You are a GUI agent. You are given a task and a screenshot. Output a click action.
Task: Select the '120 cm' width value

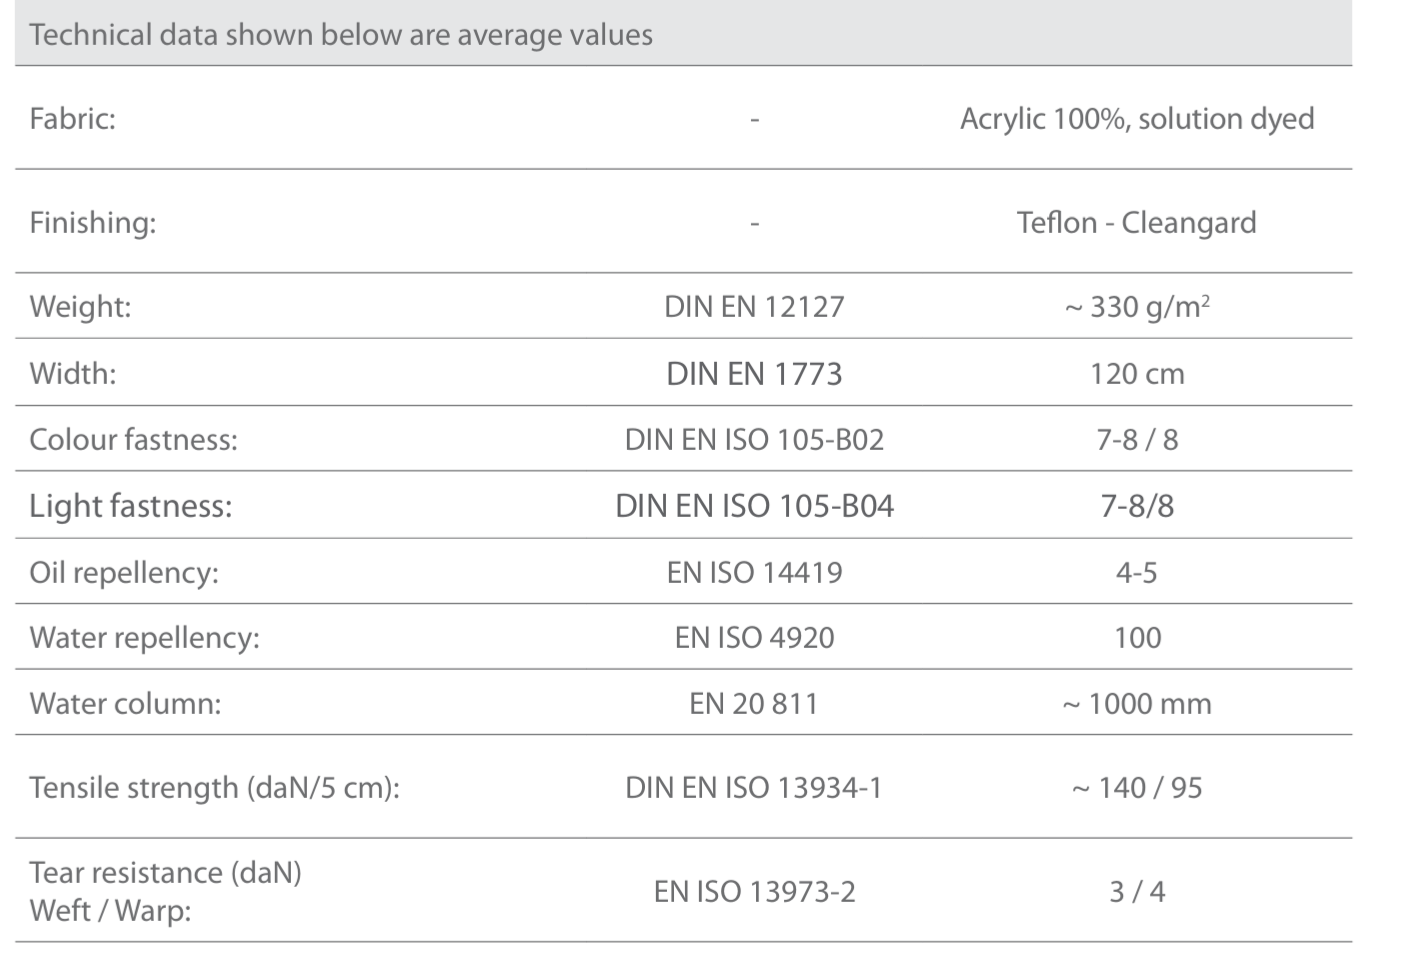pyautogui.click(x=1136, y=374)
